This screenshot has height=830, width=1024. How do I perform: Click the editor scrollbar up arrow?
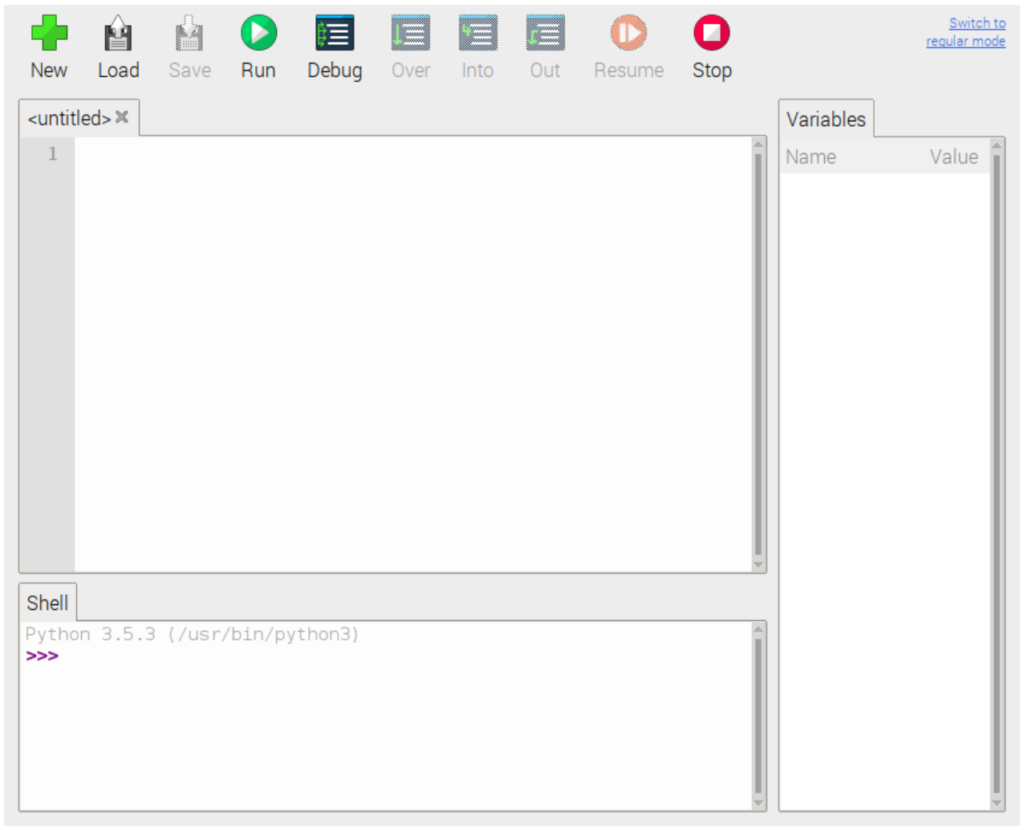pos(758,144)
